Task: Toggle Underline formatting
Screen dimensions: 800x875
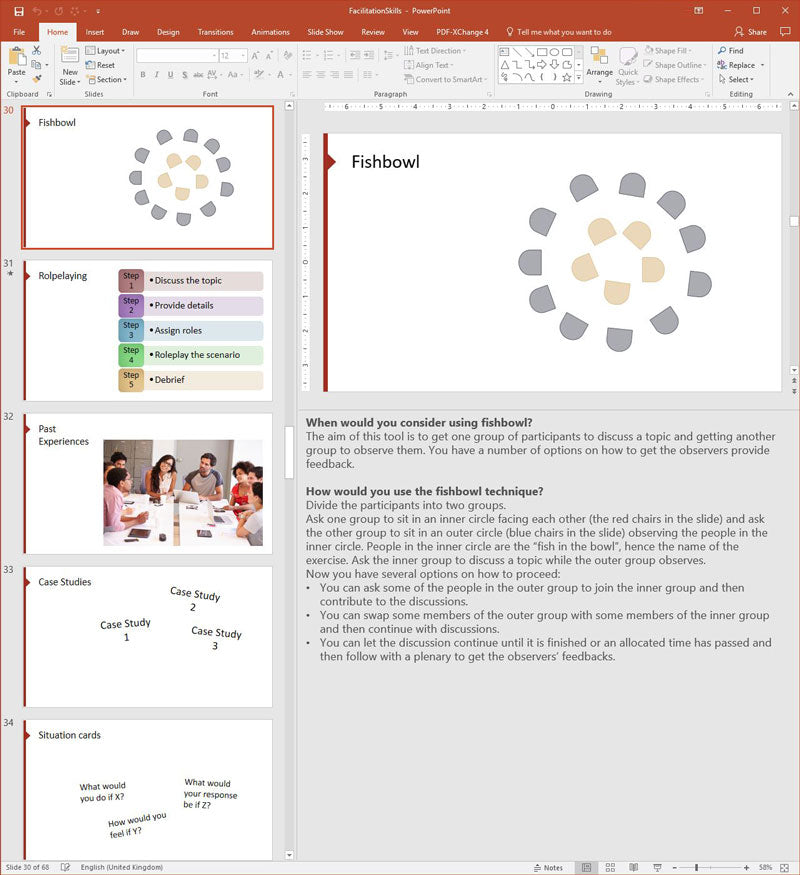Action: [x=170, y=74]
